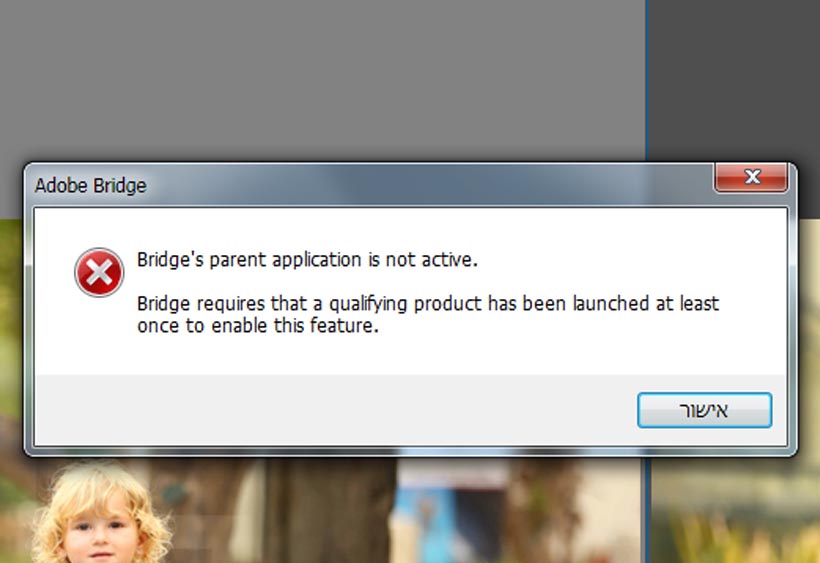820x563 pixels.
Task: Click the text about a qualifying product being launched
Action: 428,314
